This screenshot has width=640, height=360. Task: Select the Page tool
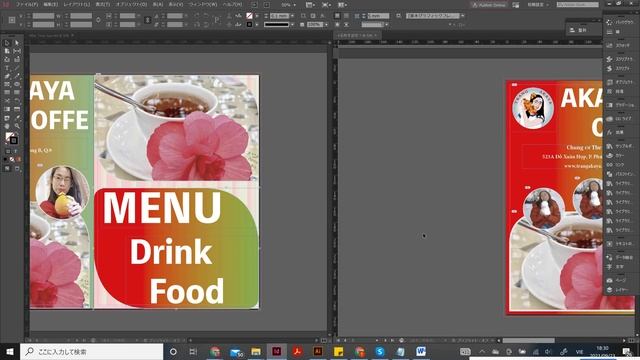point(7,51)
